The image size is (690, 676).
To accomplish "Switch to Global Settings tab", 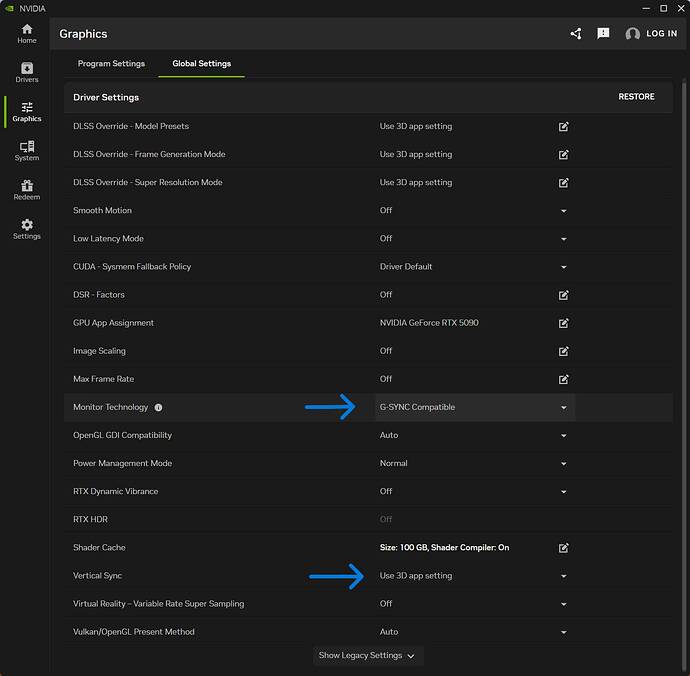I will coord(202,63).
